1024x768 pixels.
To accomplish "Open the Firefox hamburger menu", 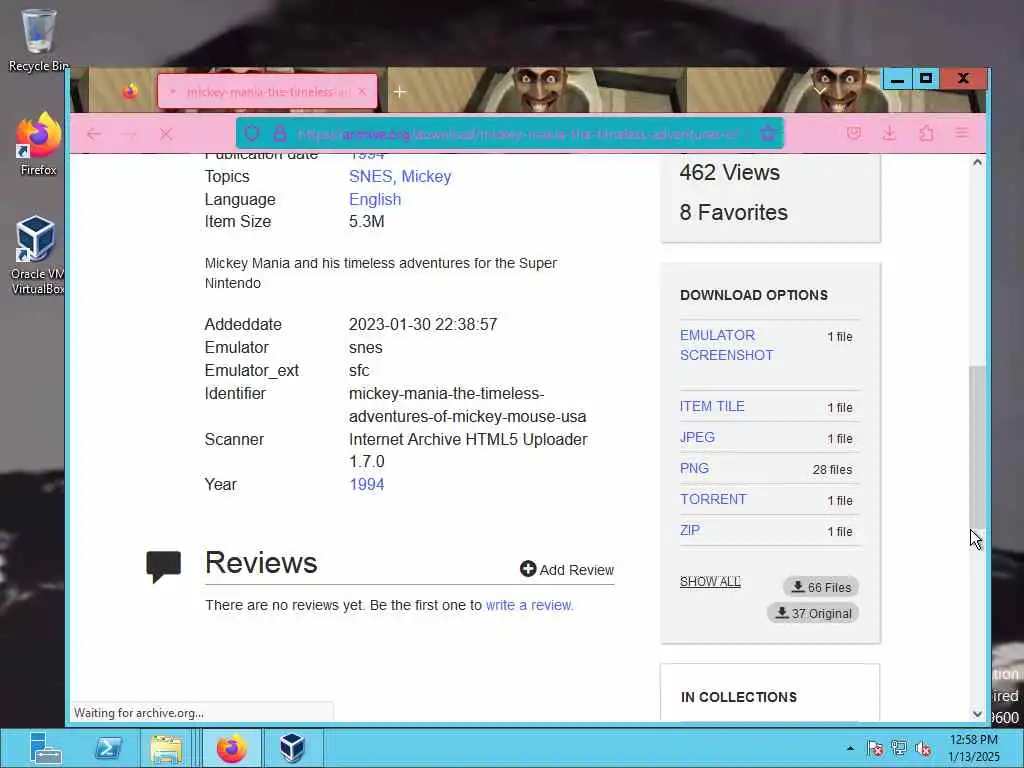I will 962,133.
